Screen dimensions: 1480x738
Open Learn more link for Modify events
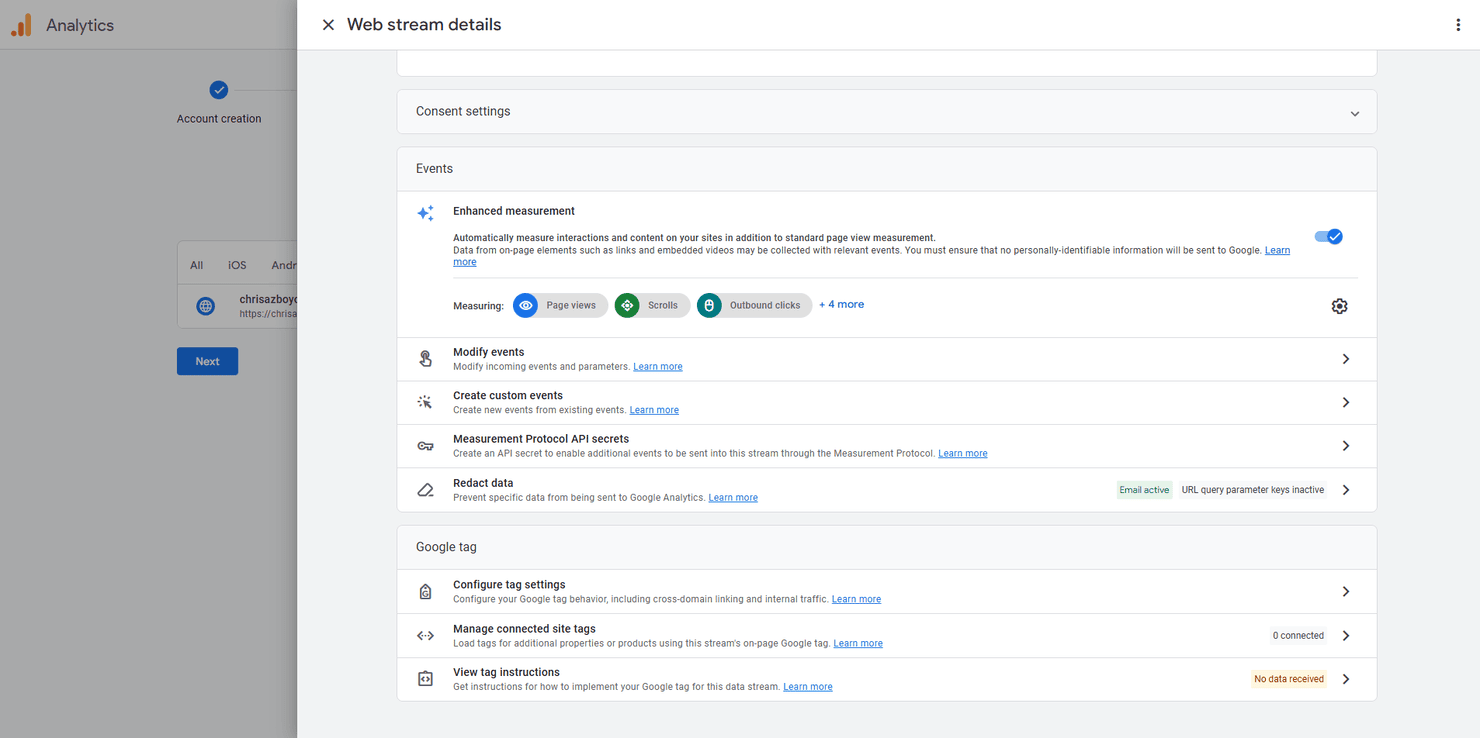658,367
